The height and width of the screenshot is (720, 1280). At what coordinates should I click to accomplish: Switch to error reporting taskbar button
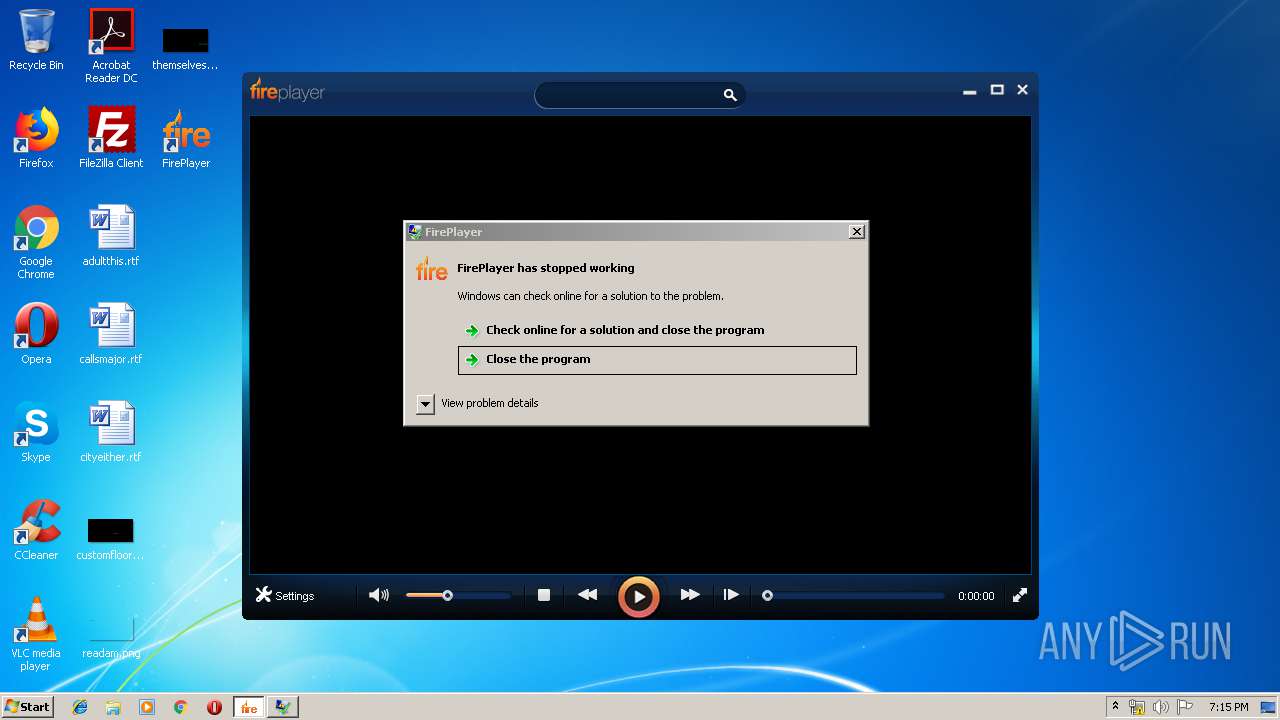pyautogui.click(x=283, y=707)
